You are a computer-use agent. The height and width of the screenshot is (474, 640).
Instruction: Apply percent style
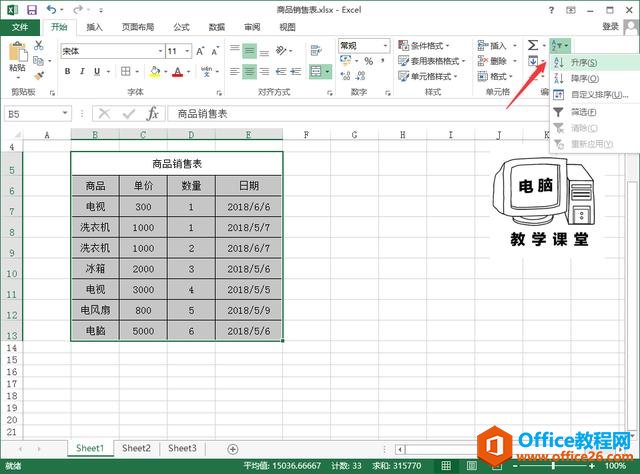point(369,61)
